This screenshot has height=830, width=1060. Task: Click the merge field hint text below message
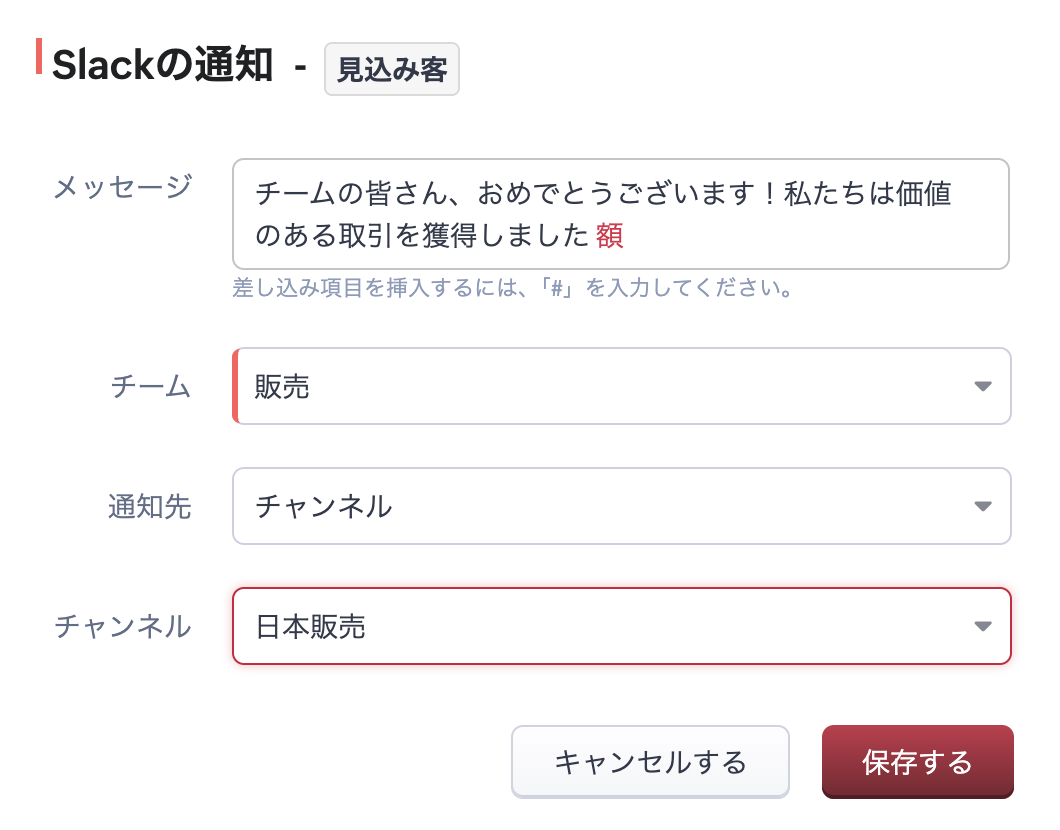point(513,289)
